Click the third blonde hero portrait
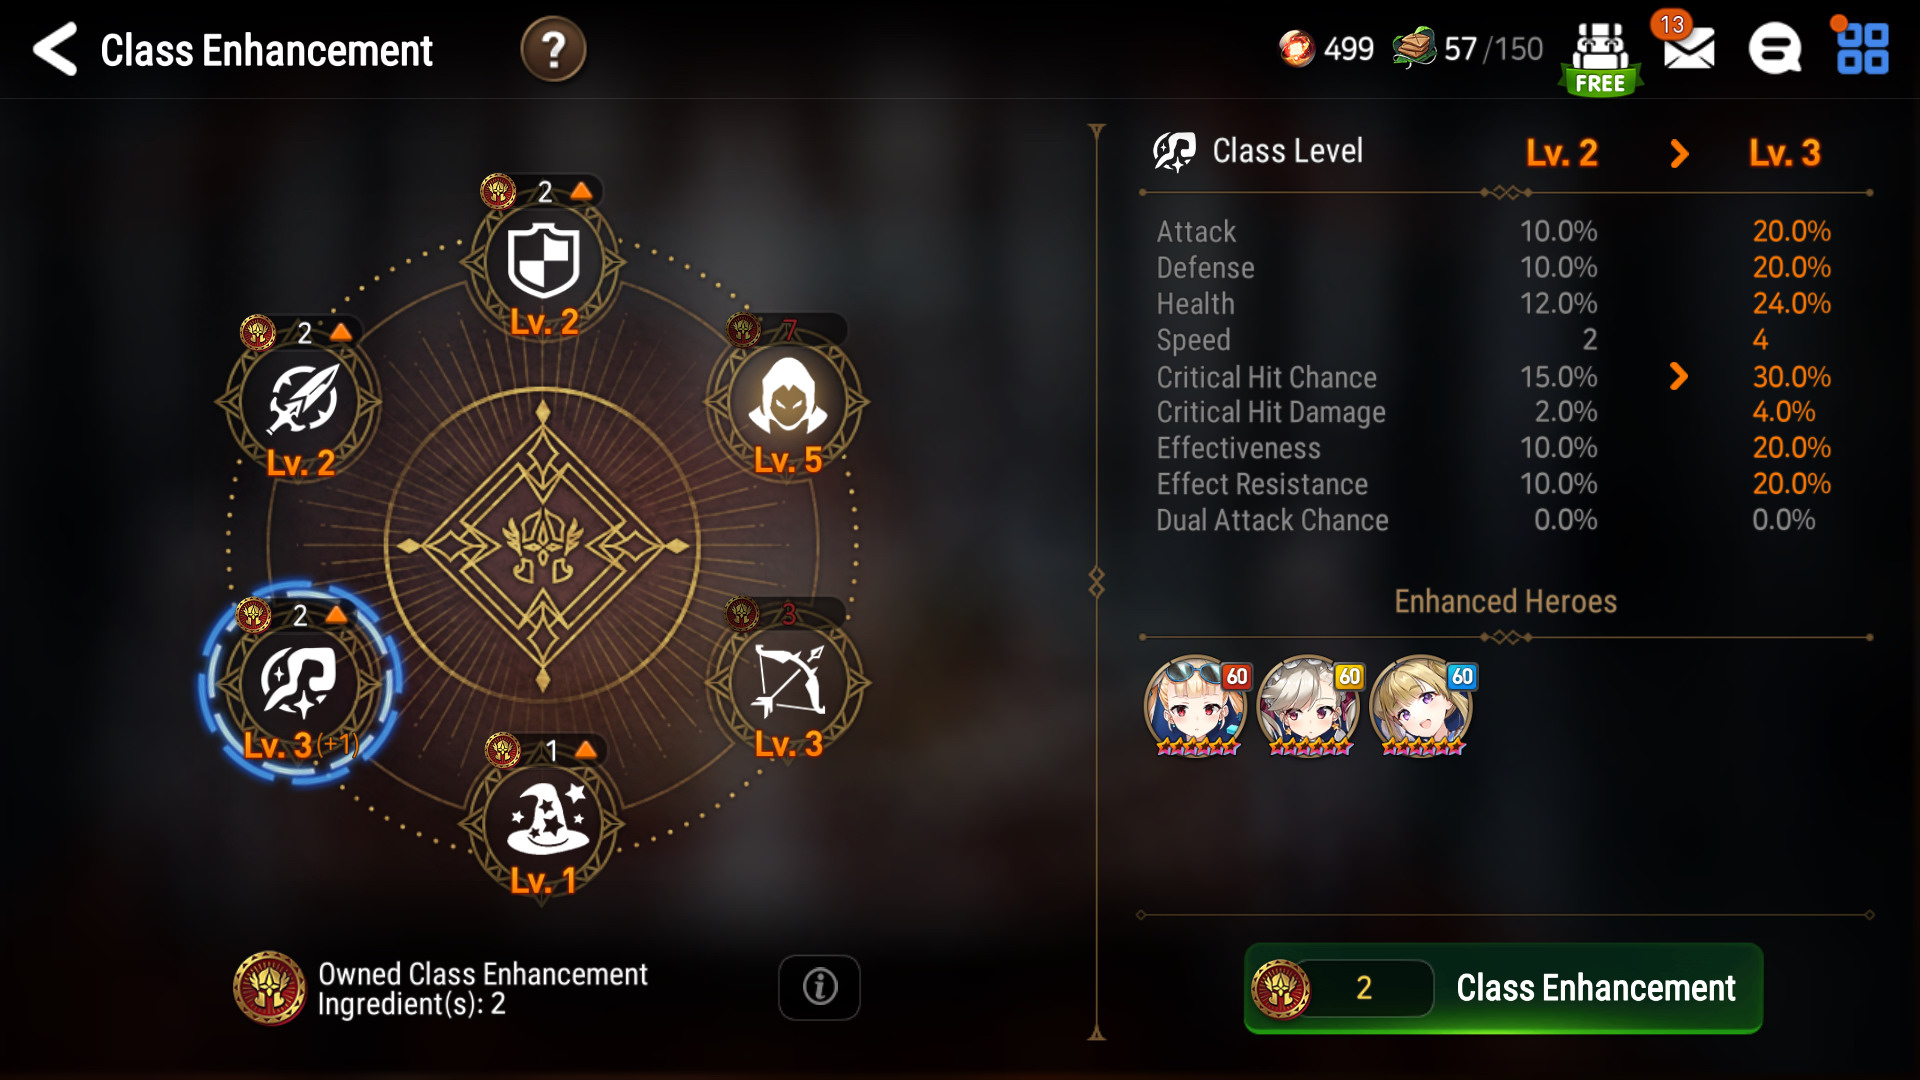 [1421, 706]
